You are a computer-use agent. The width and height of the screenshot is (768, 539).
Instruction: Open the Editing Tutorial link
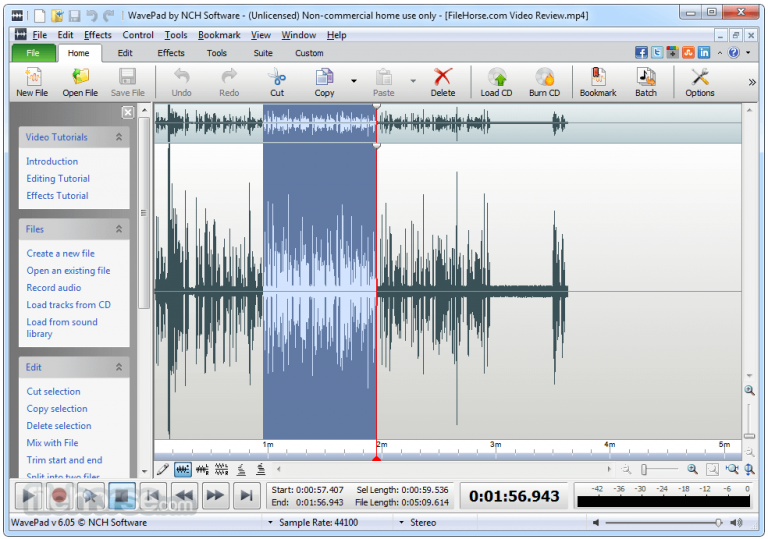pyautogui.click(x=58, y=178)
